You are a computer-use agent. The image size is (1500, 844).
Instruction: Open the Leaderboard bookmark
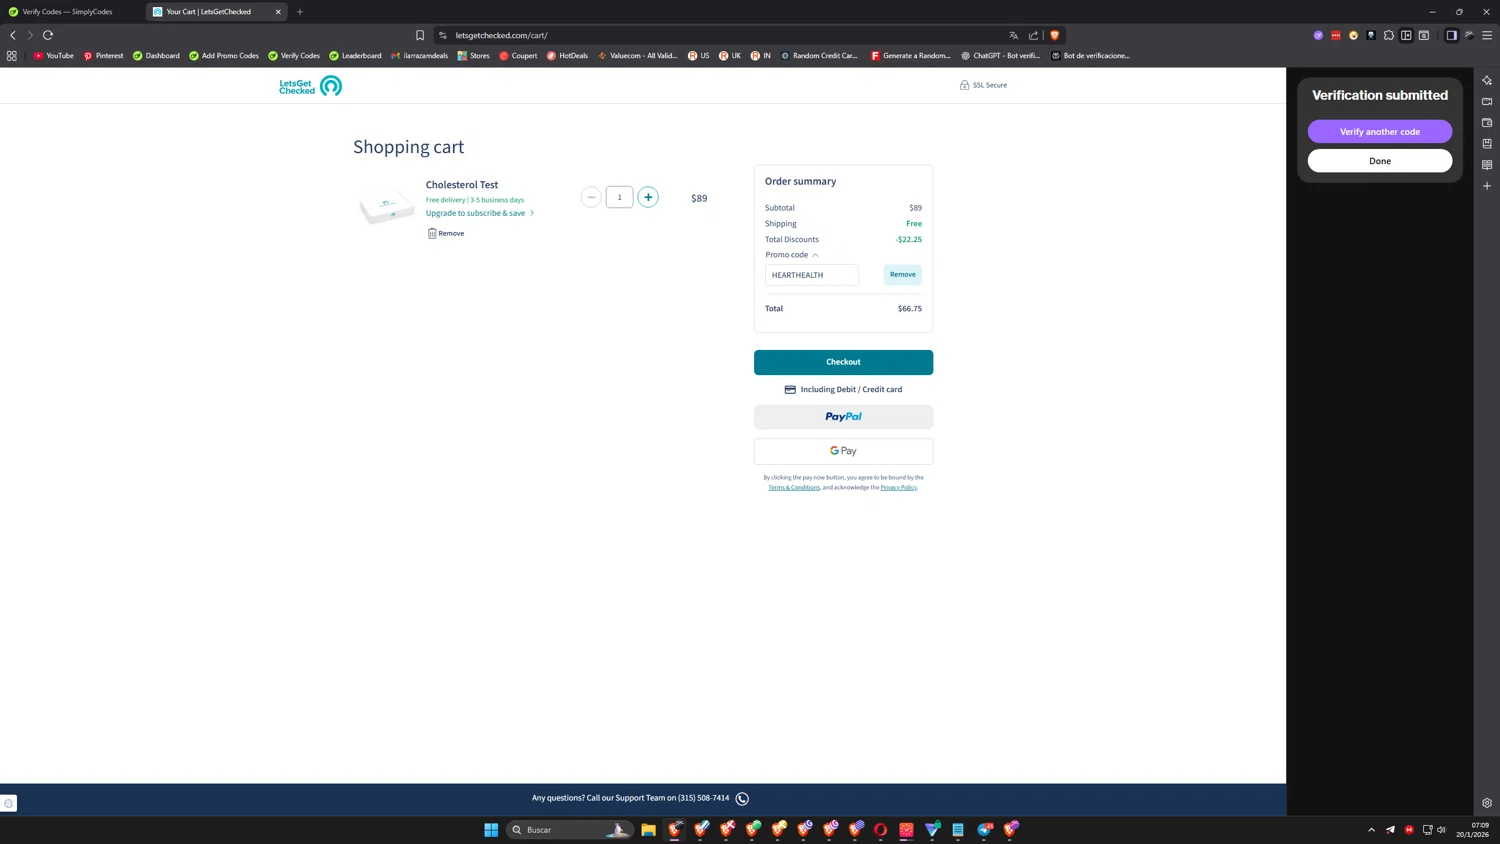tap(355, 56)
